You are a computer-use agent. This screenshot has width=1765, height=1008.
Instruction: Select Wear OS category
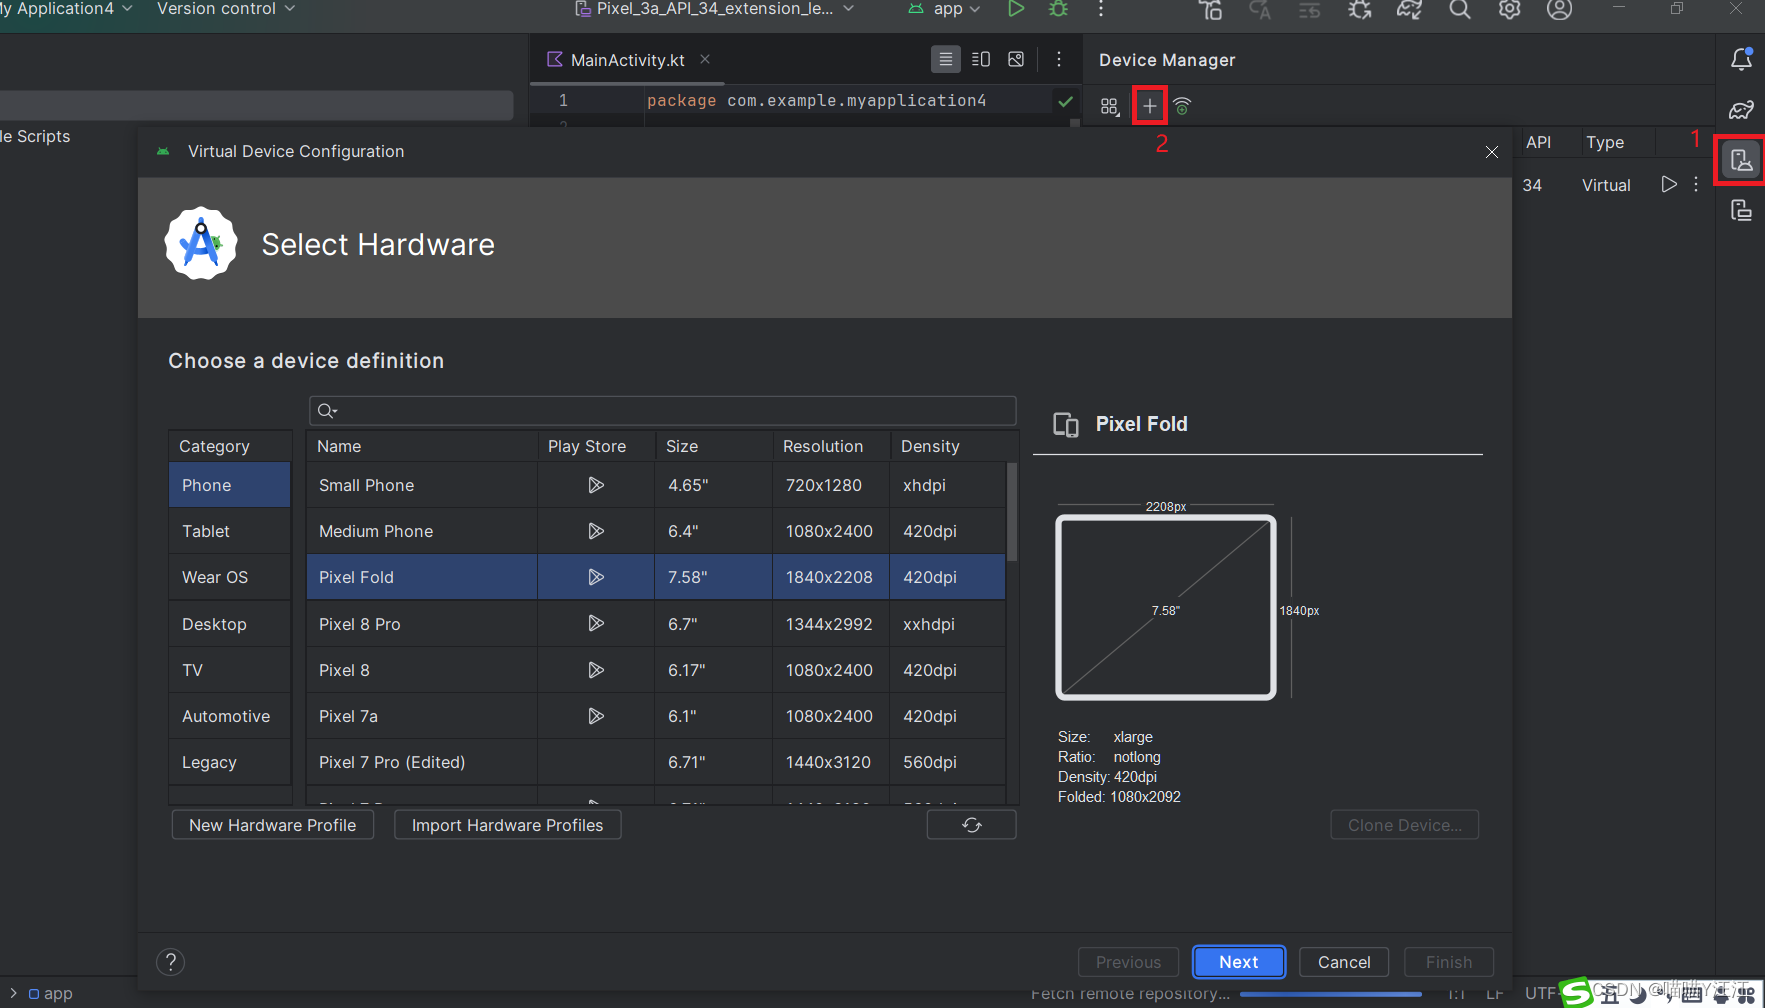(x=230, y=577)
